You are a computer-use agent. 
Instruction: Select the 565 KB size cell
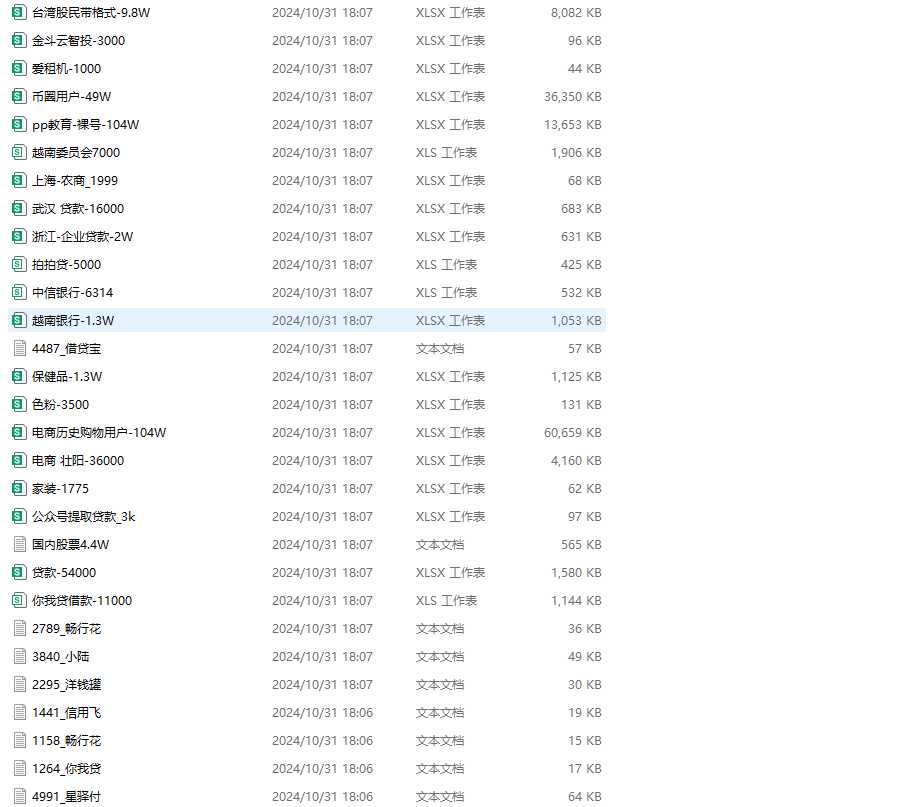tap(581, 545)
